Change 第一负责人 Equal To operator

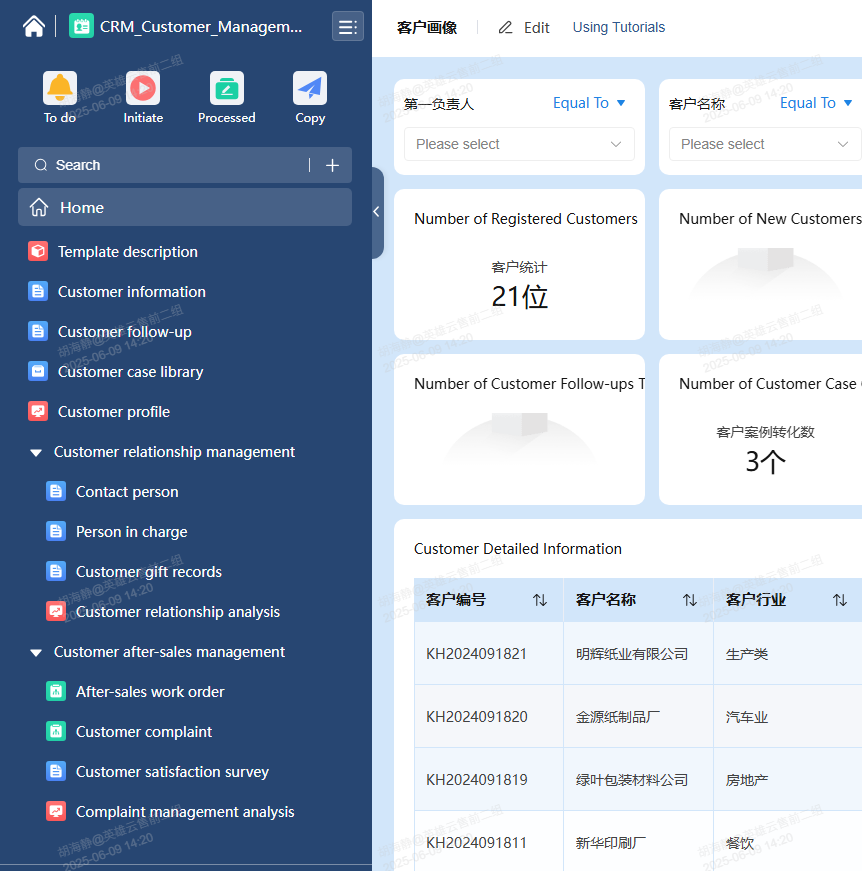click(x=589, y=103)
